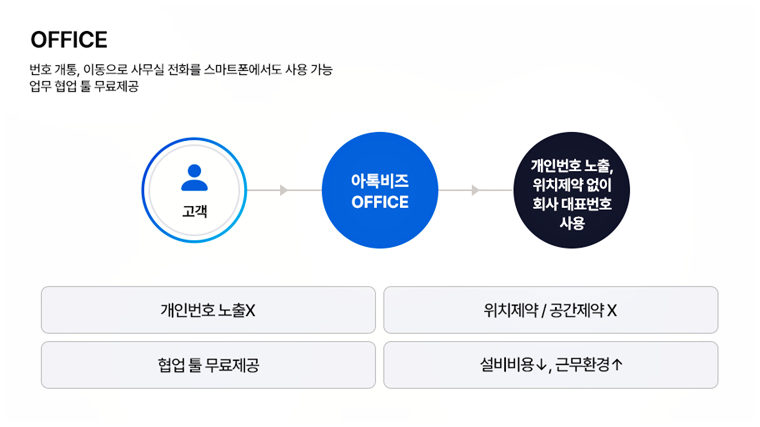This screenshot has height=427, width=760.
Task: Click the down arrow after 설비비용
Action: coord(541,365)
